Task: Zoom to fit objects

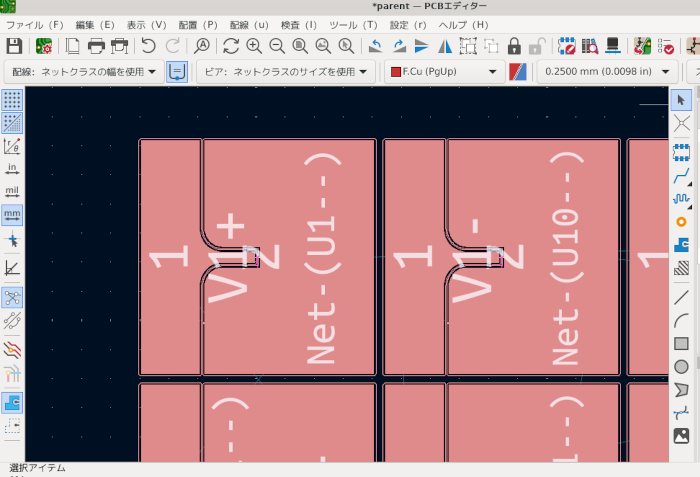Action: [323, 46]
